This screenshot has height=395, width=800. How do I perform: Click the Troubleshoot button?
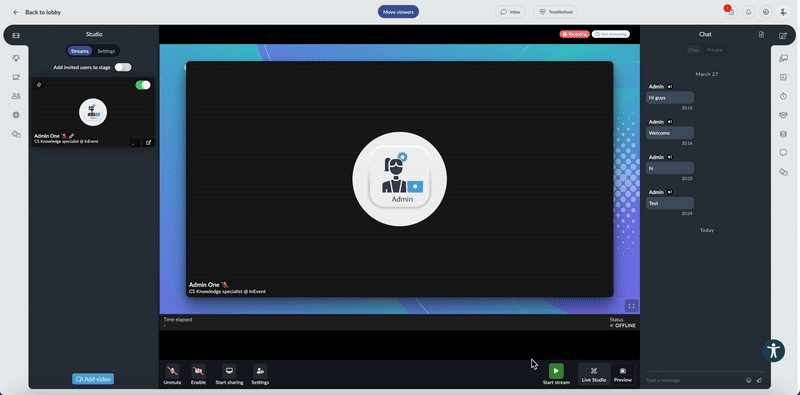pyautogui.click(x=556, y=12)
